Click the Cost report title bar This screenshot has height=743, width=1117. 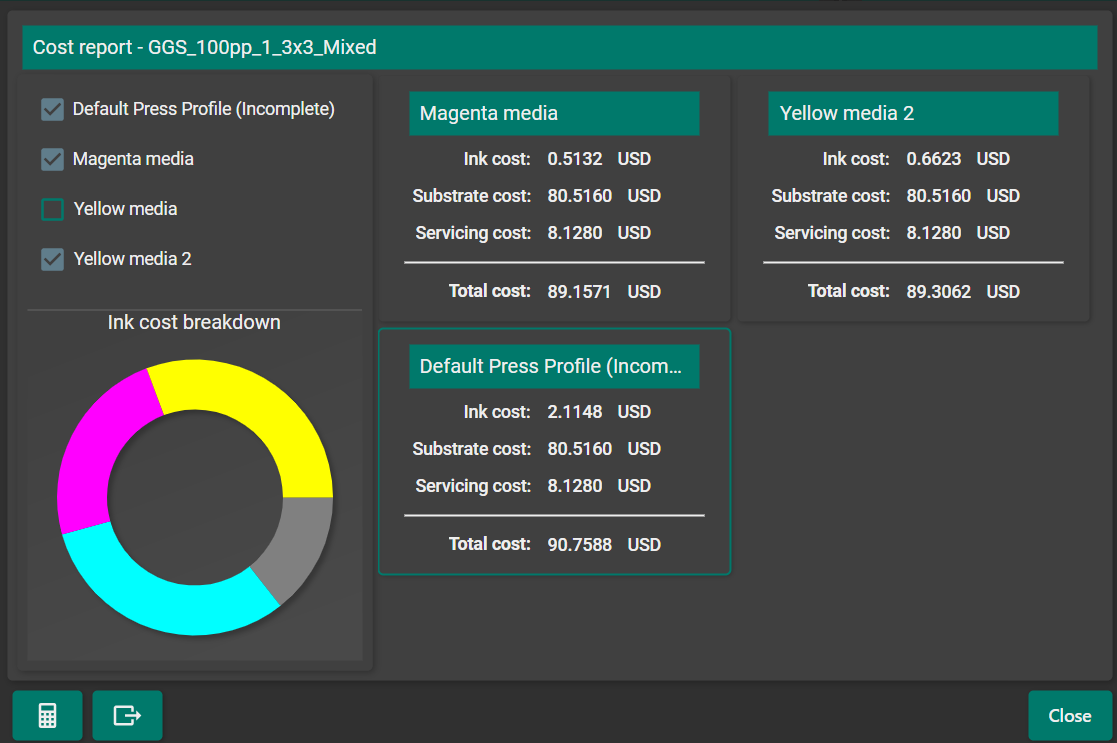click(558, 47)
